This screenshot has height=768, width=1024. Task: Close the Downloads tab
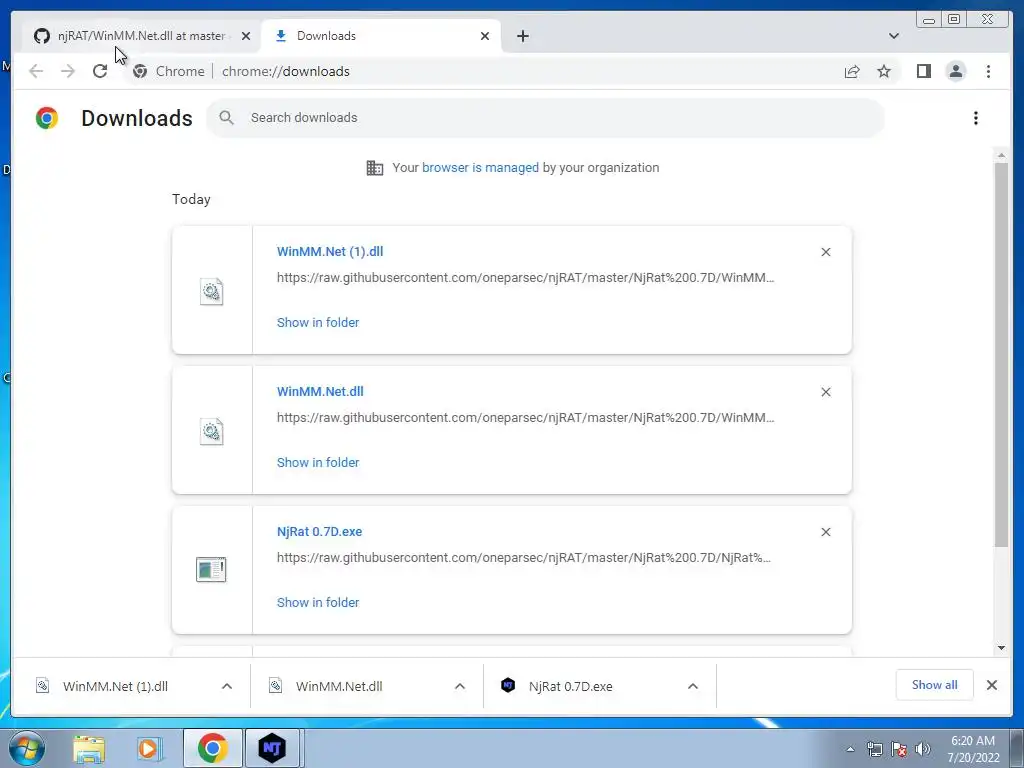point(485,36)
